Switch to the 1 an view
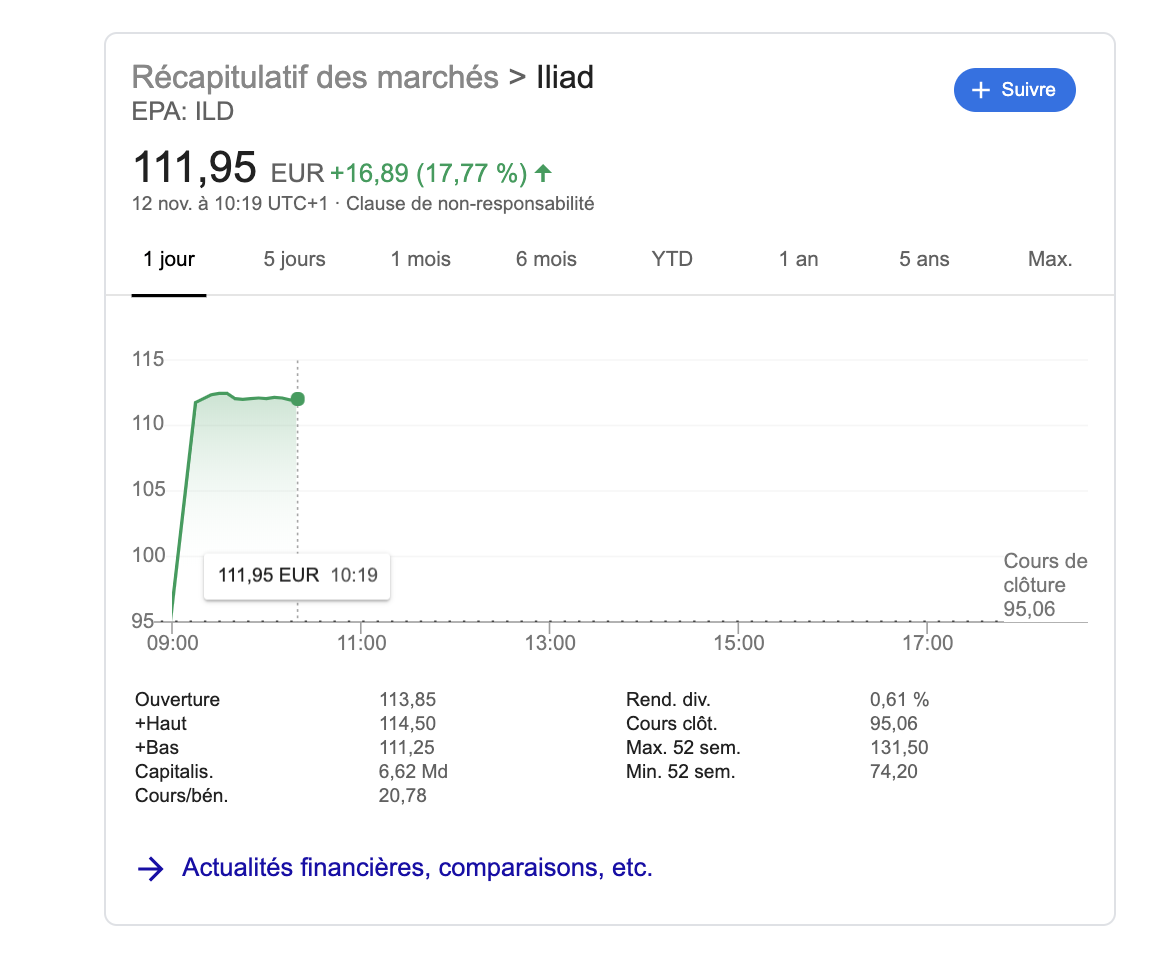Screen dimensions: 1166x960 798,260
